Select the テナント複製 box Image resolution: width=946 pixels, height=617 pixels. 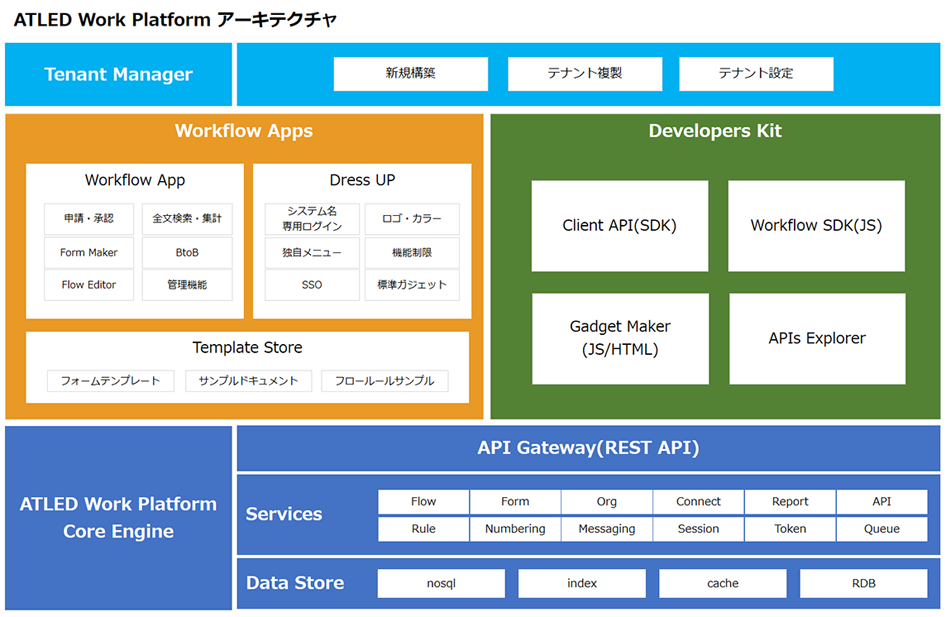[x=584, y=74]
